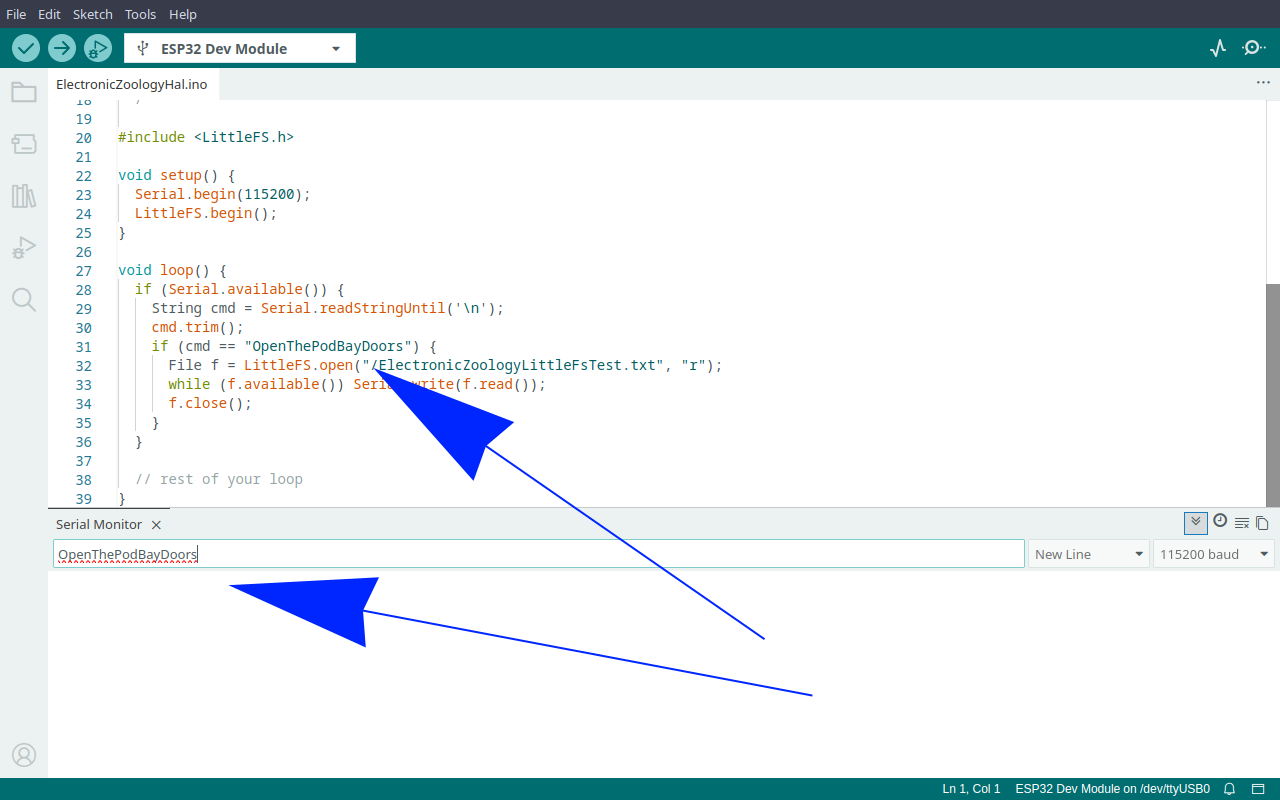Image resolution: width=1280 pixels, height=800 pixels.
Task: Click the Upload arrow button
Action: 62,48
